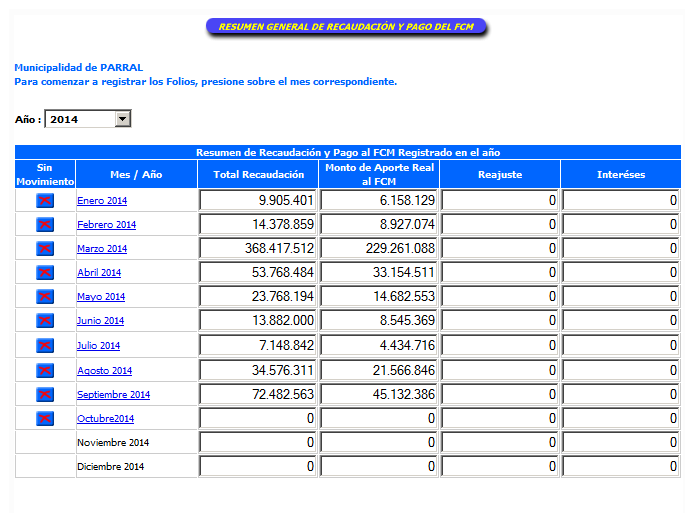Click the Noviembre 2014 row label
The width and height of the screenshot is (698, 513).
click(x=113, y=443)
